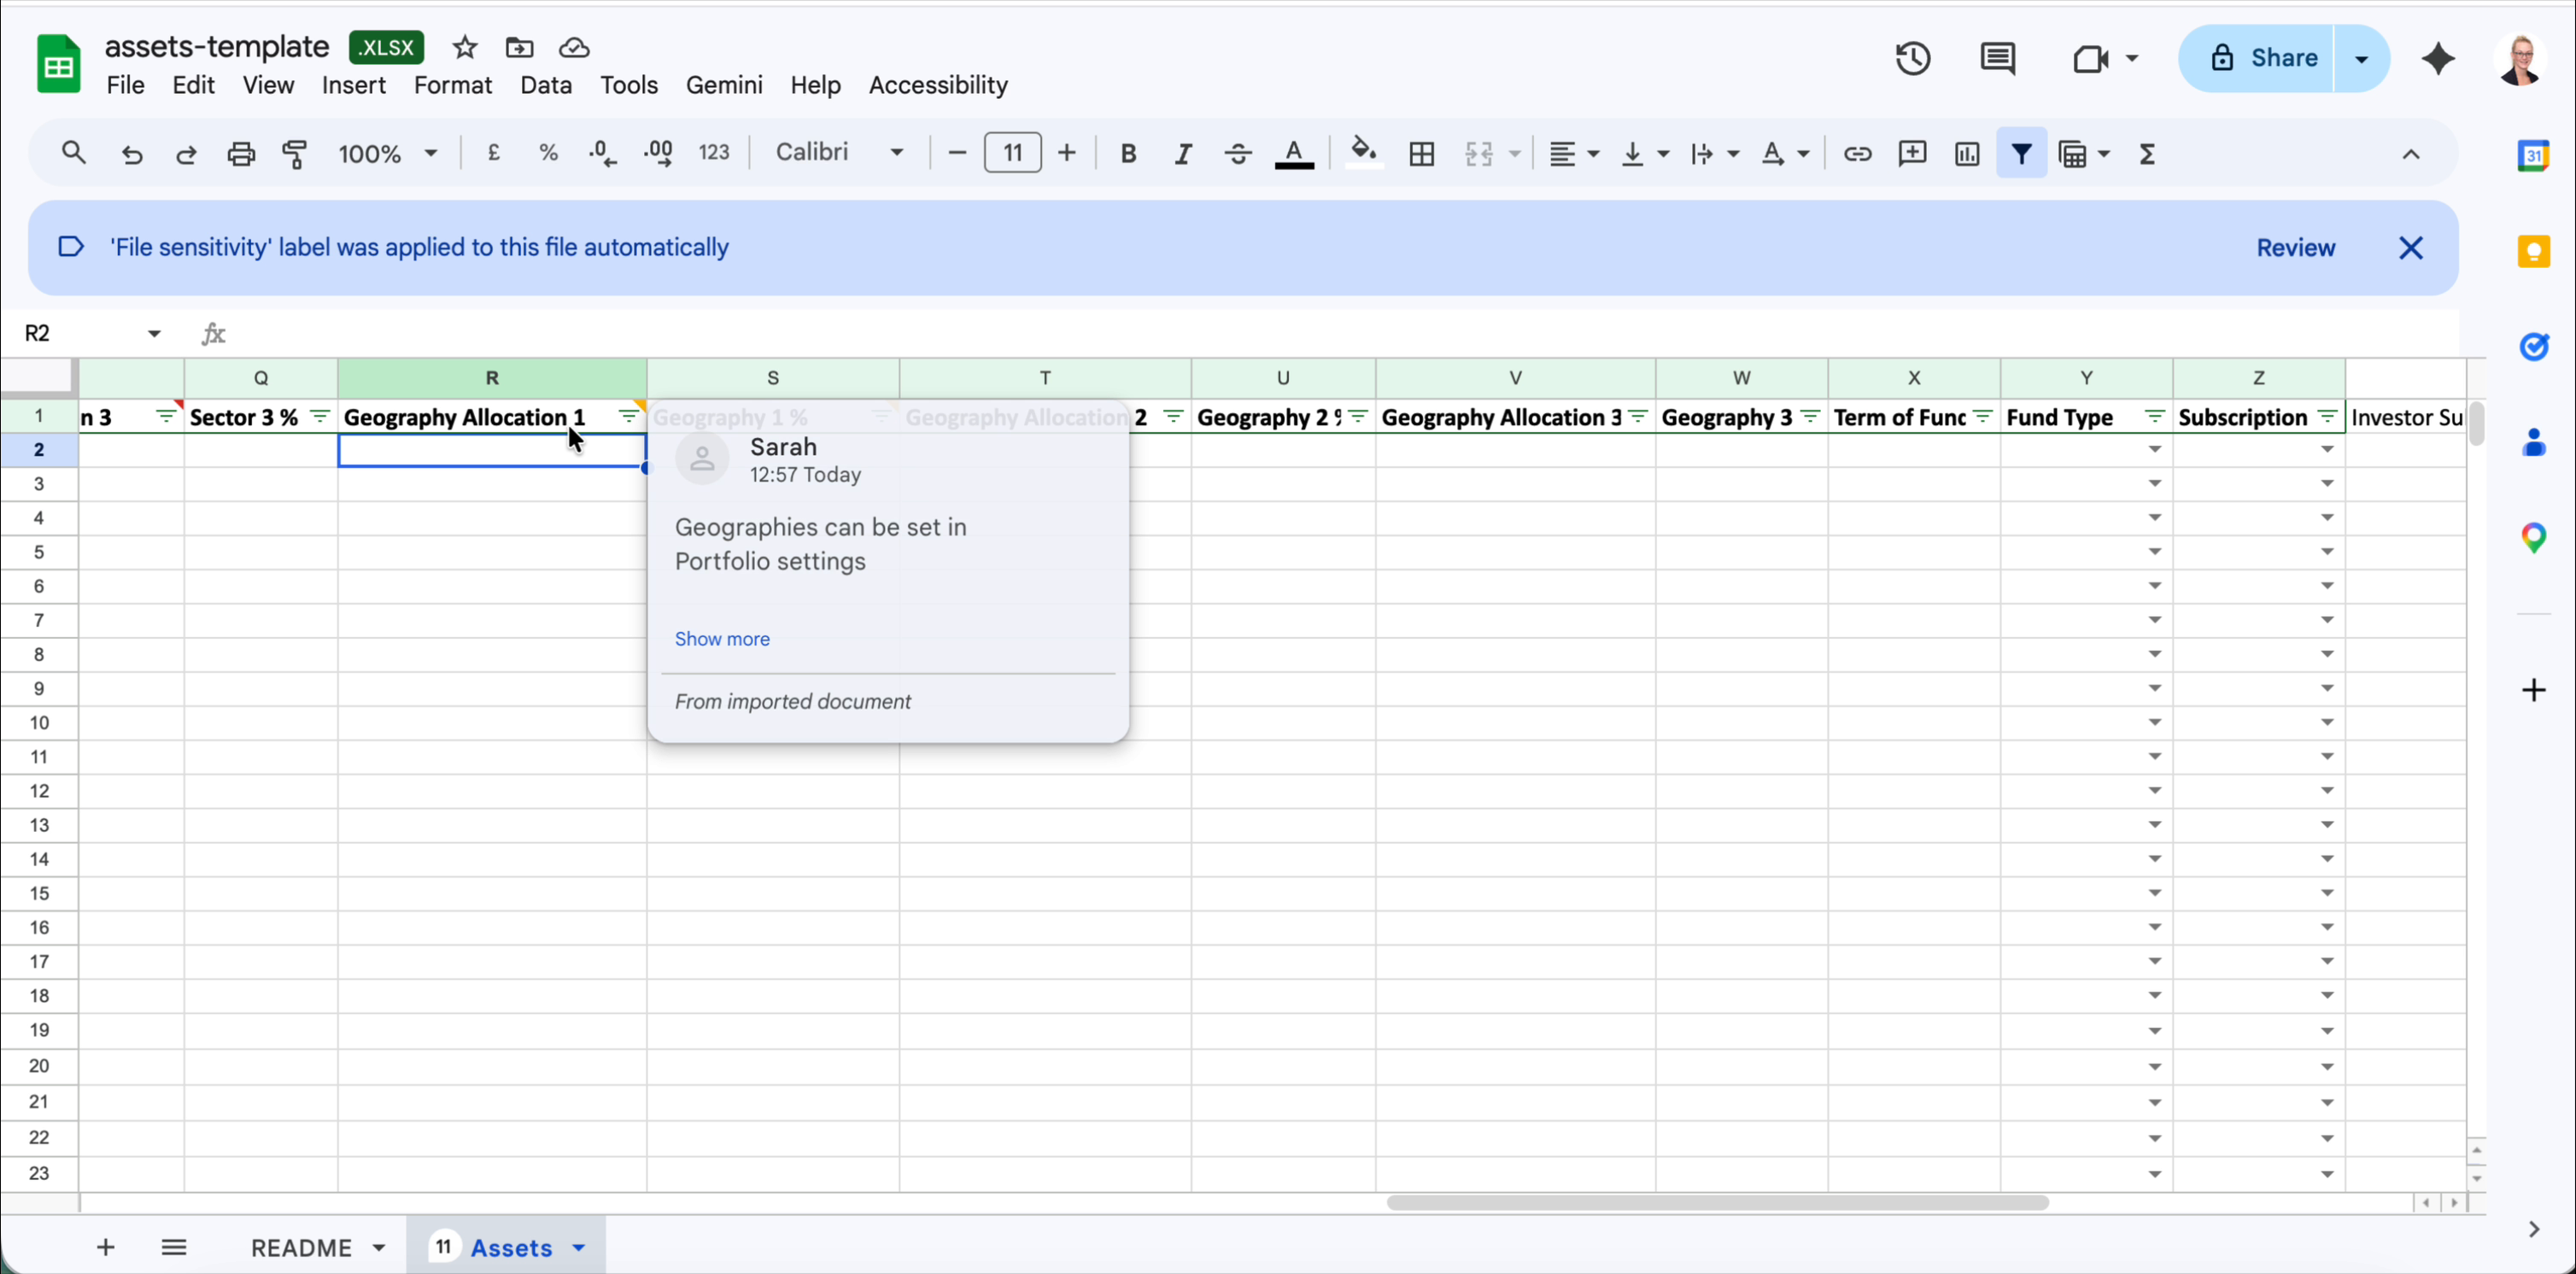Open the borders tool
Viewport: 2576px width, 1274px height.
[1422, 154]
